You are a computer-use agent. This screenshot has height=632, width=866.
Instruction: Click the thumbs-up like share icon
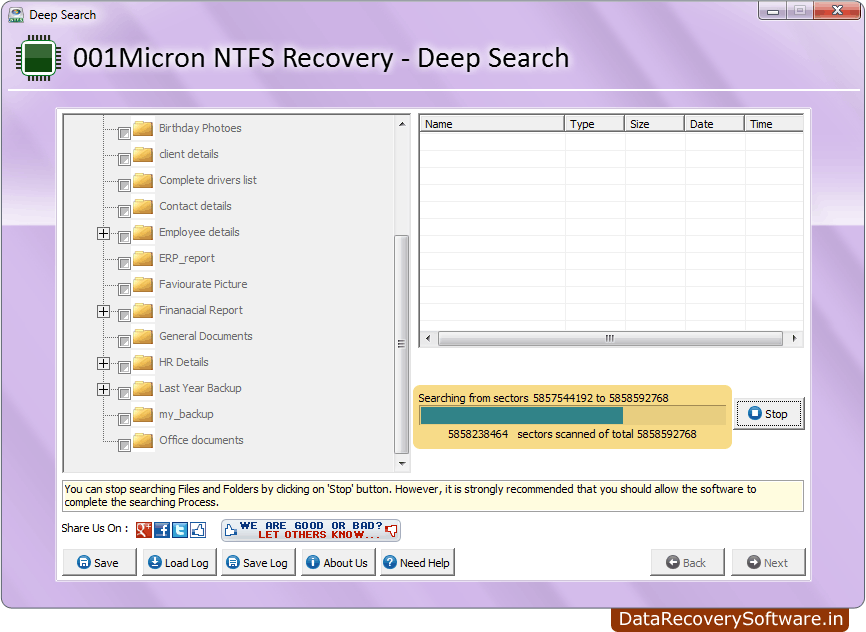(x=198, y=530)
